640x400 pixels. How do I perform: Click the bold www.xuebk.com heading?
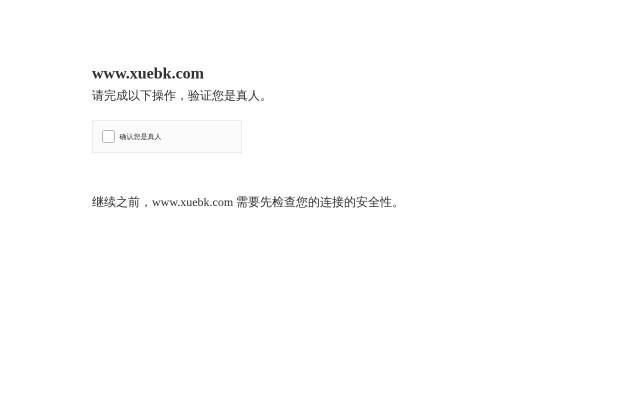148,73
